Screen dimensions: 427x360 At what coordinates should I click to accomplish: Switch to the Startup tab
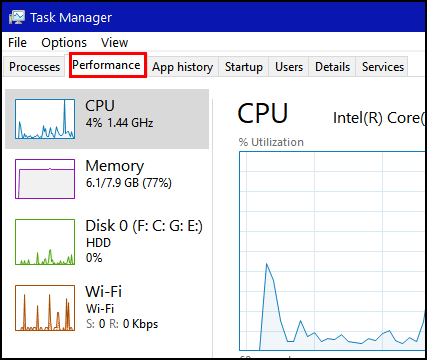244,67
